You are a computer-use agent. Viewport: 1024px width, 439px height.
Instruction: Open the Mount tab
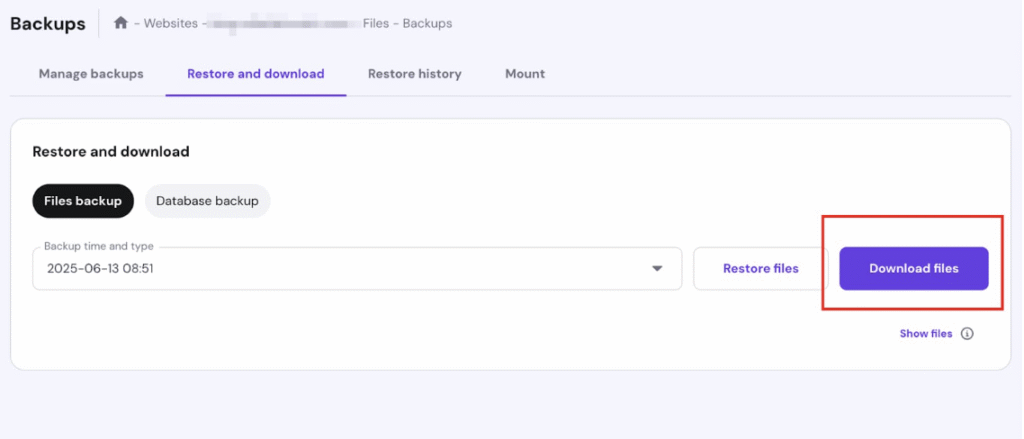coord(525,74)
